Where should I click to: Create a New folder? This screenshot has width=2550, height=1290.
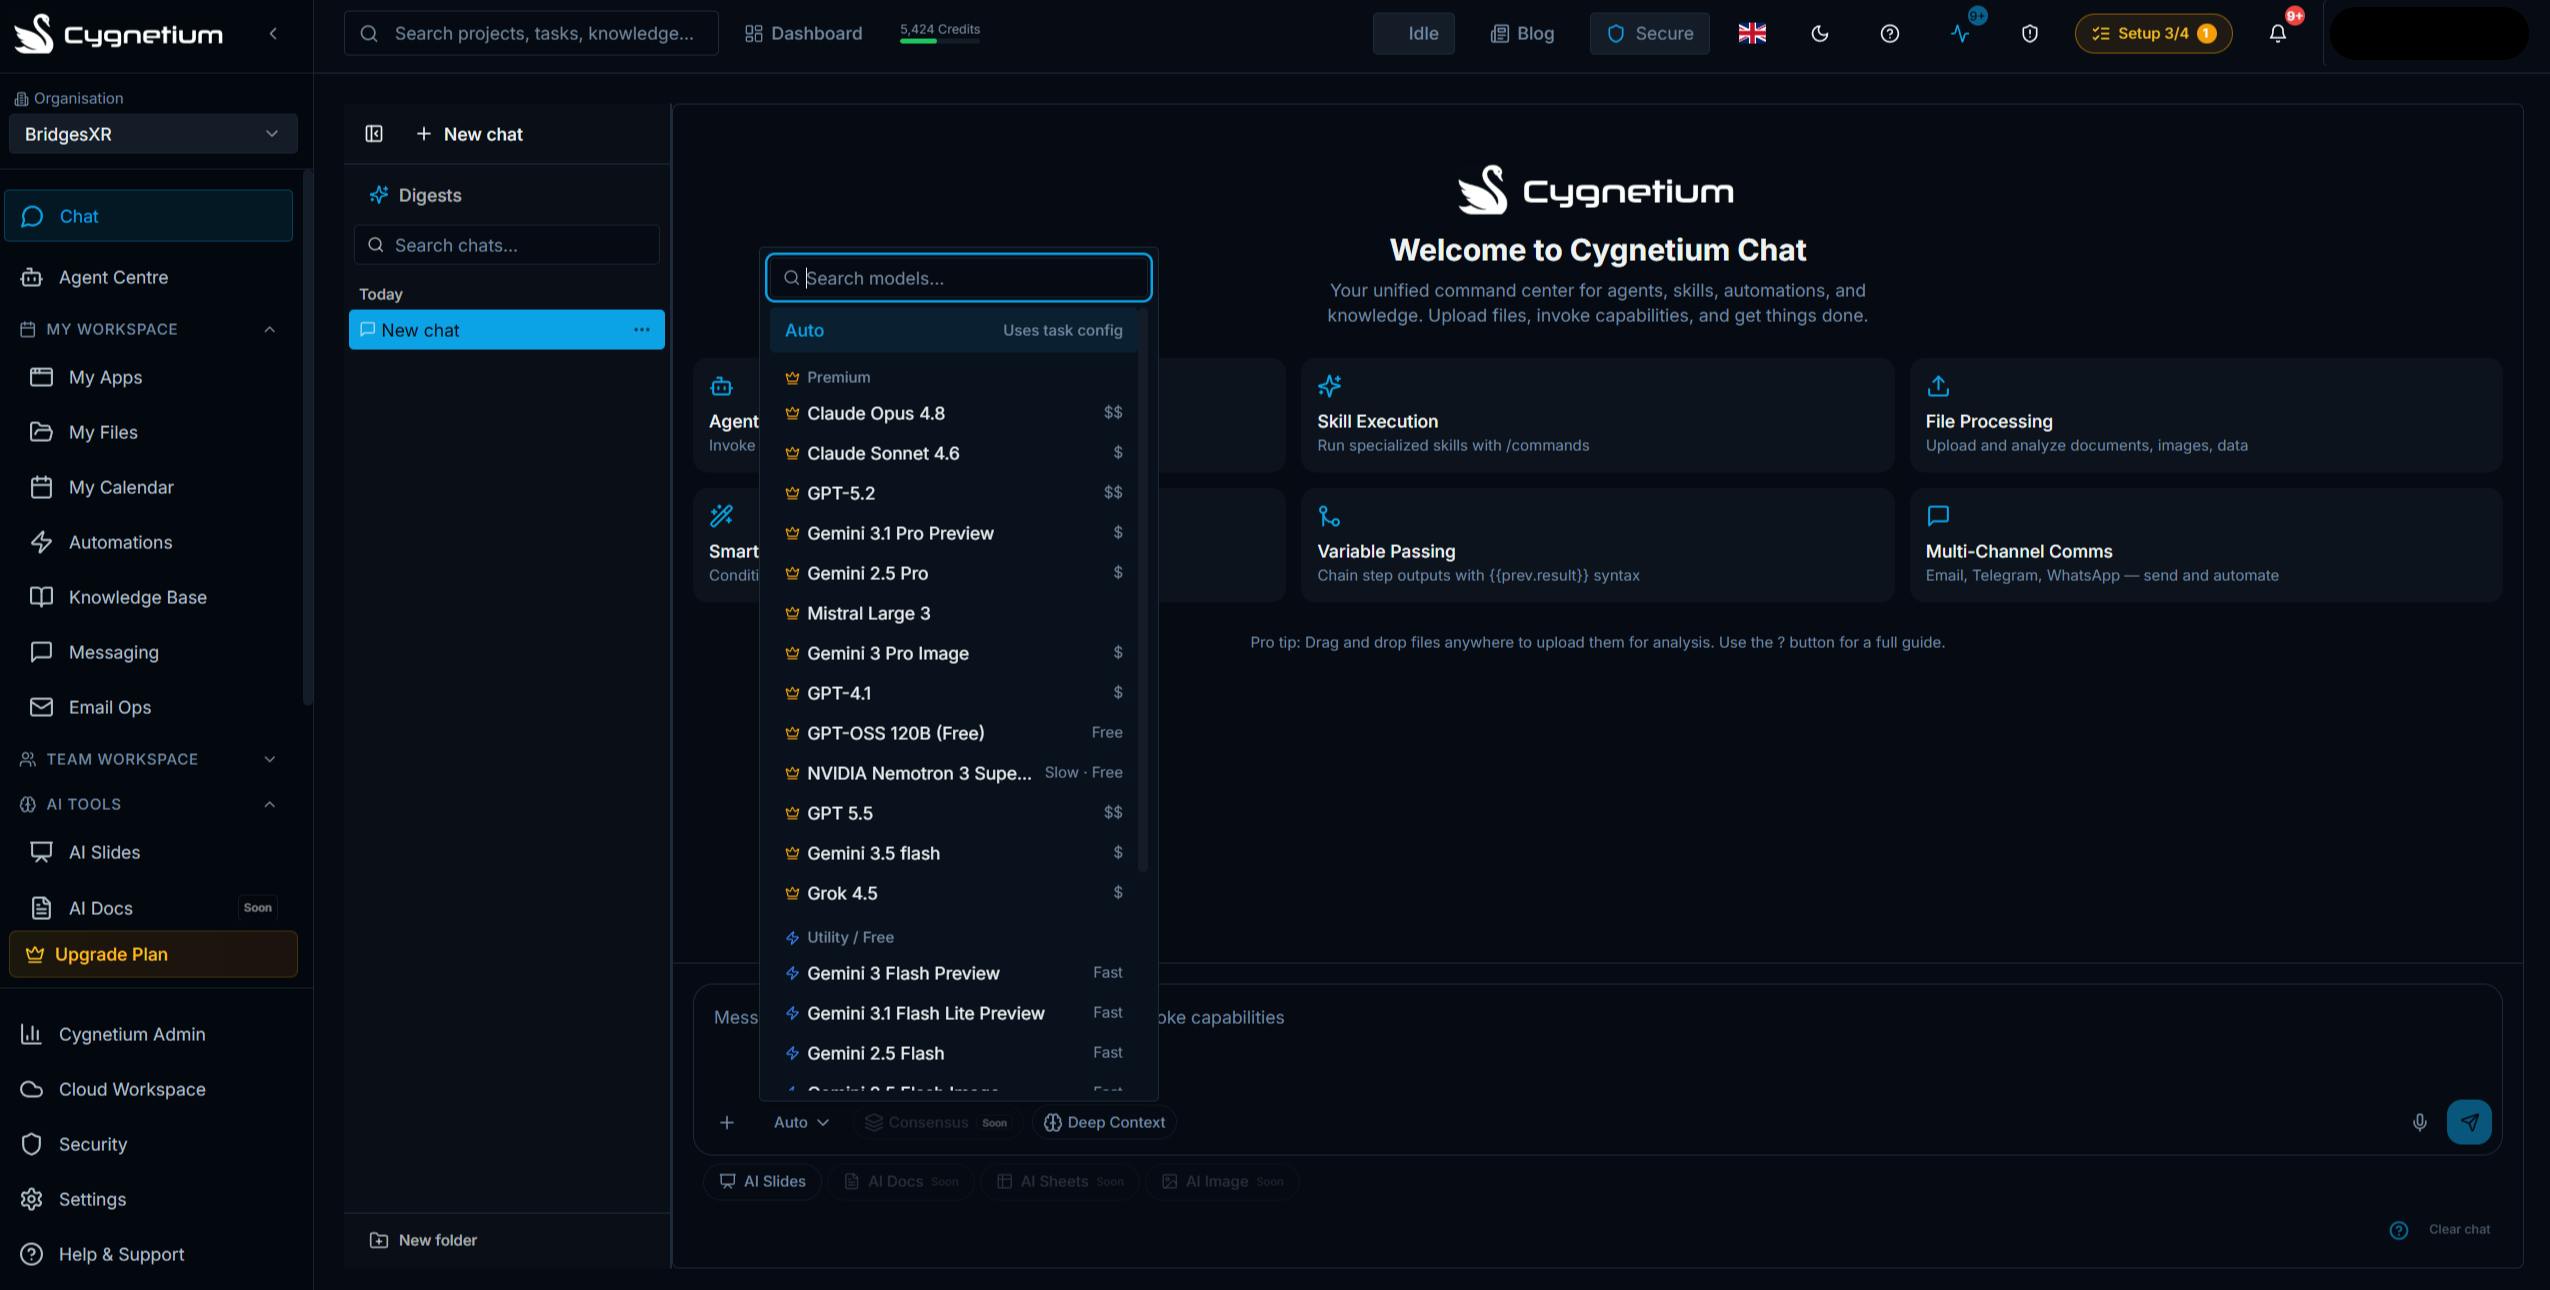point(423,1240)
